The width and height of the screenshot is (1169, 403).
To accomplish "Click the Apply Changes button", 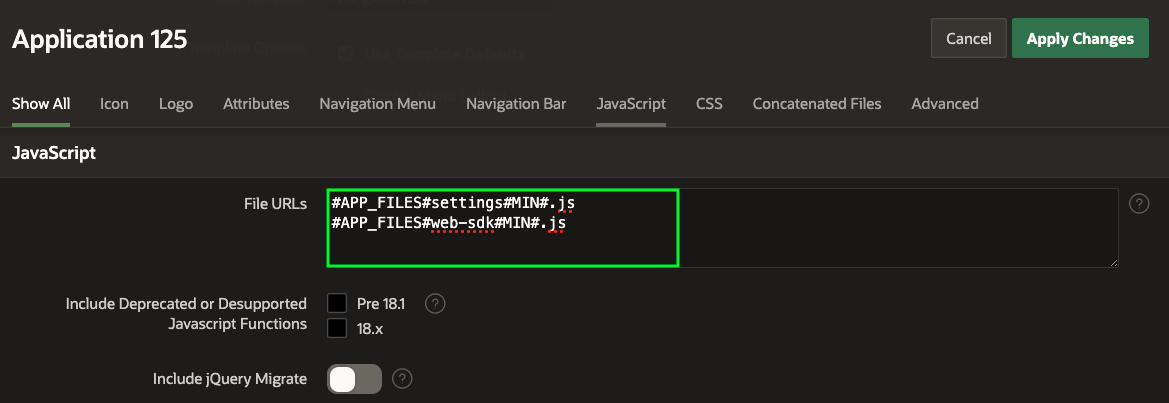I will [1080, 39].
